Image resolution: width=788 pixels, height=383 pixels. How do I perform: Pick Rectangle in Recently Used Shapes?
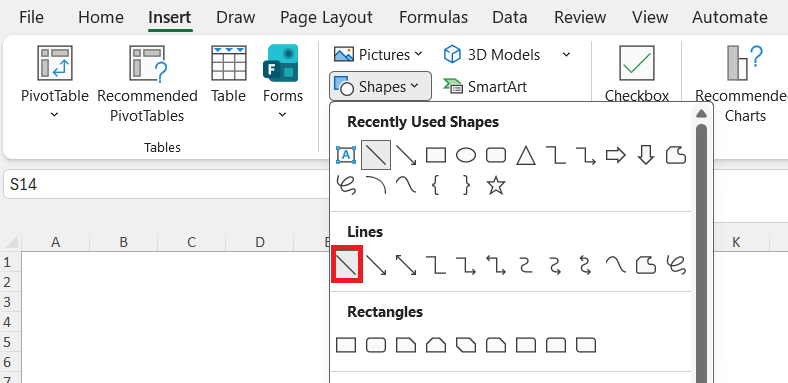click(436, 156)
